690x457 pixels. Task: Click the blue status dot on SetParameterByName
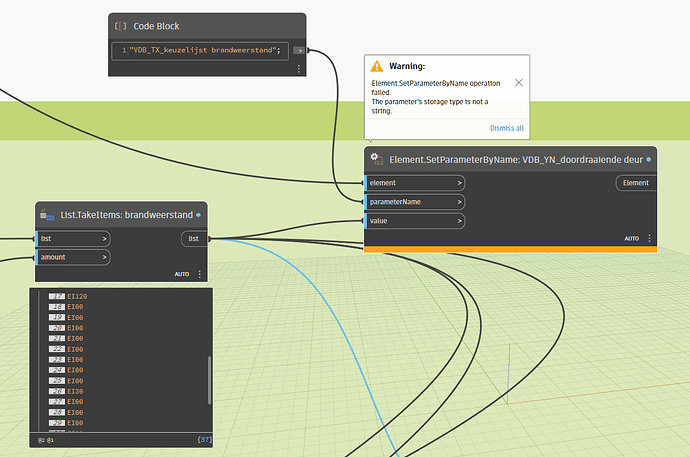coord(649,159)
